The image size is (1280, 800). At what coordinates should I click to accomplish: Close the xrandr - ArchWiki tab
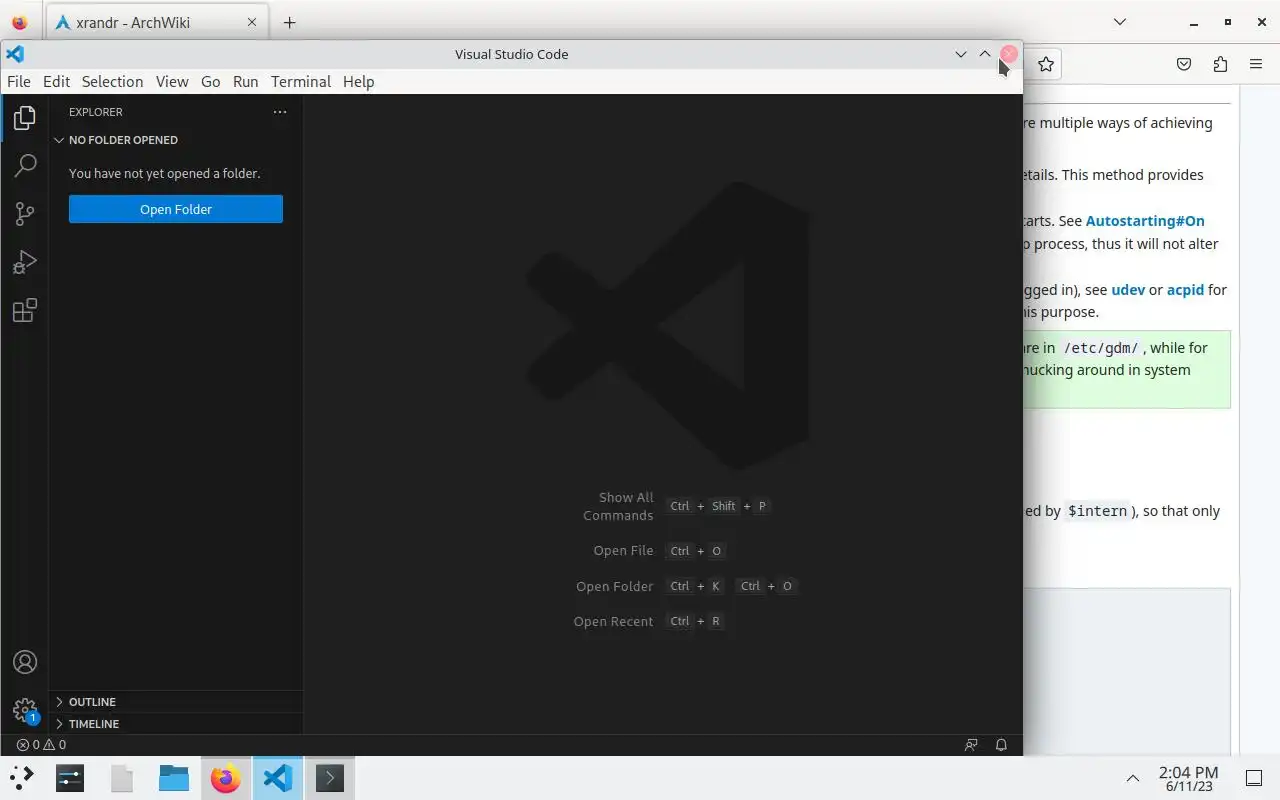tap(251, 22)
